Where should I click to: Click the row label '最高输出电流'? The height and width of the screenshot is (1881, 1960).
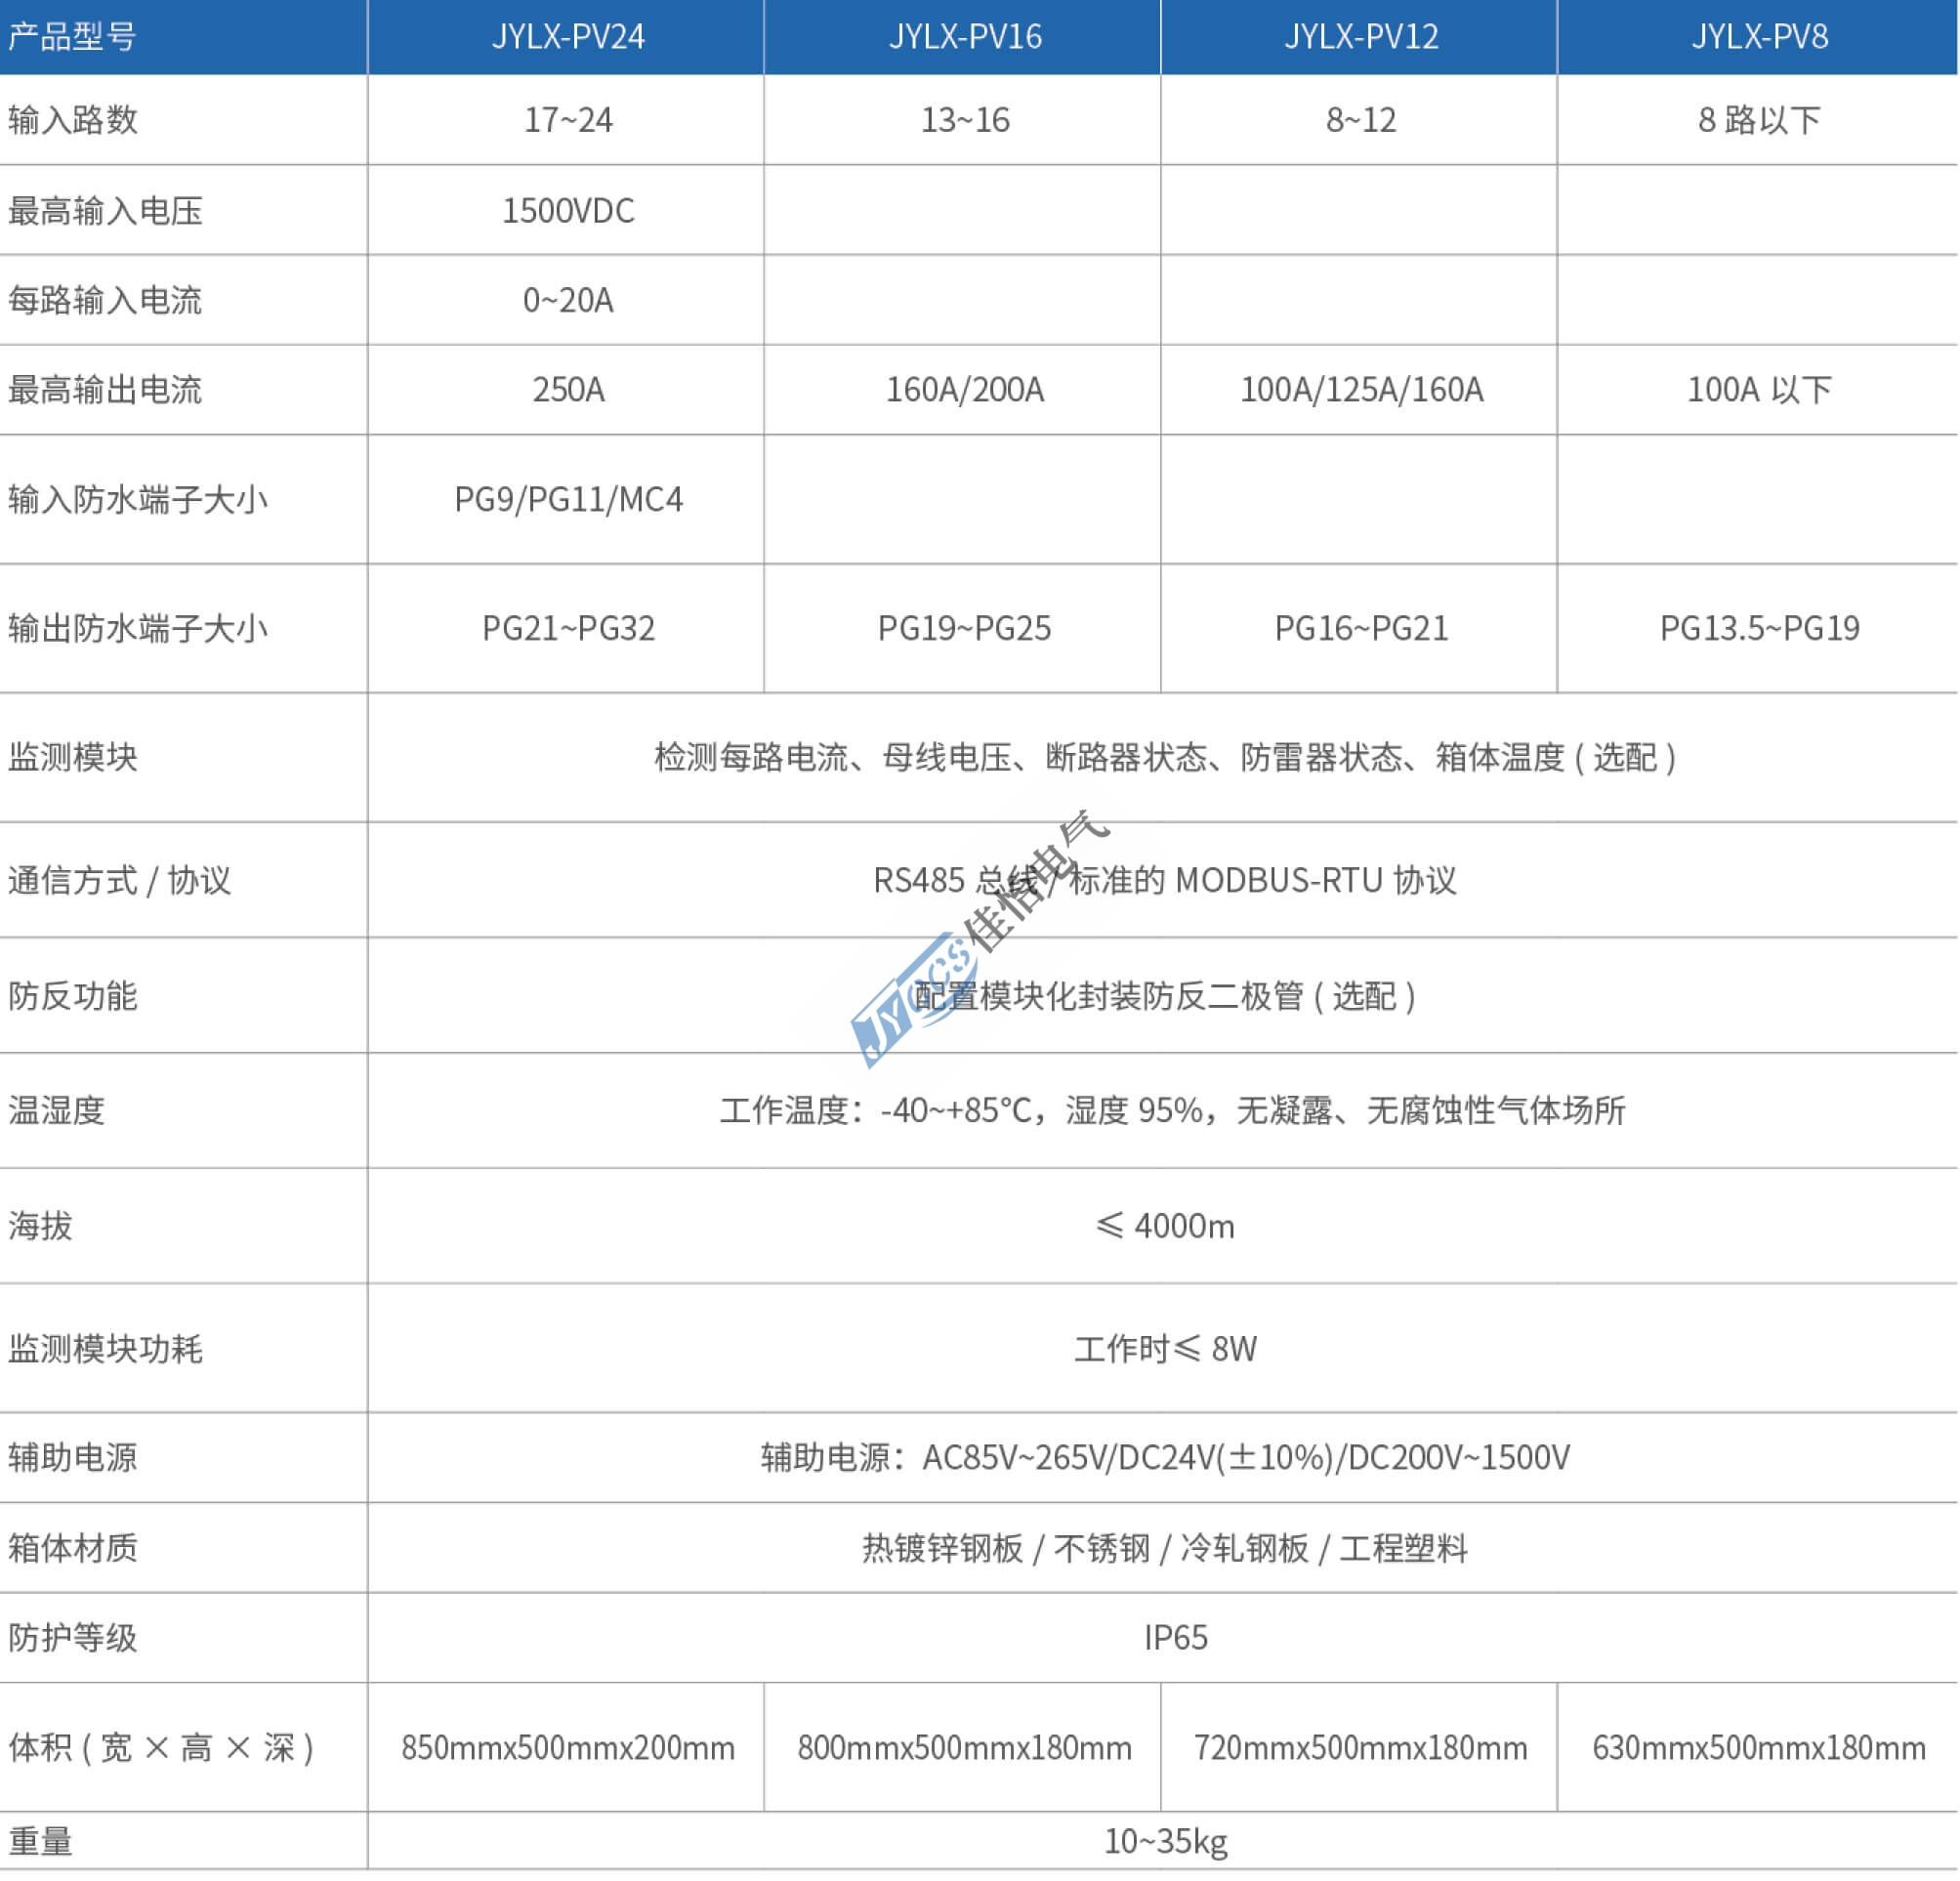[105, 390]
